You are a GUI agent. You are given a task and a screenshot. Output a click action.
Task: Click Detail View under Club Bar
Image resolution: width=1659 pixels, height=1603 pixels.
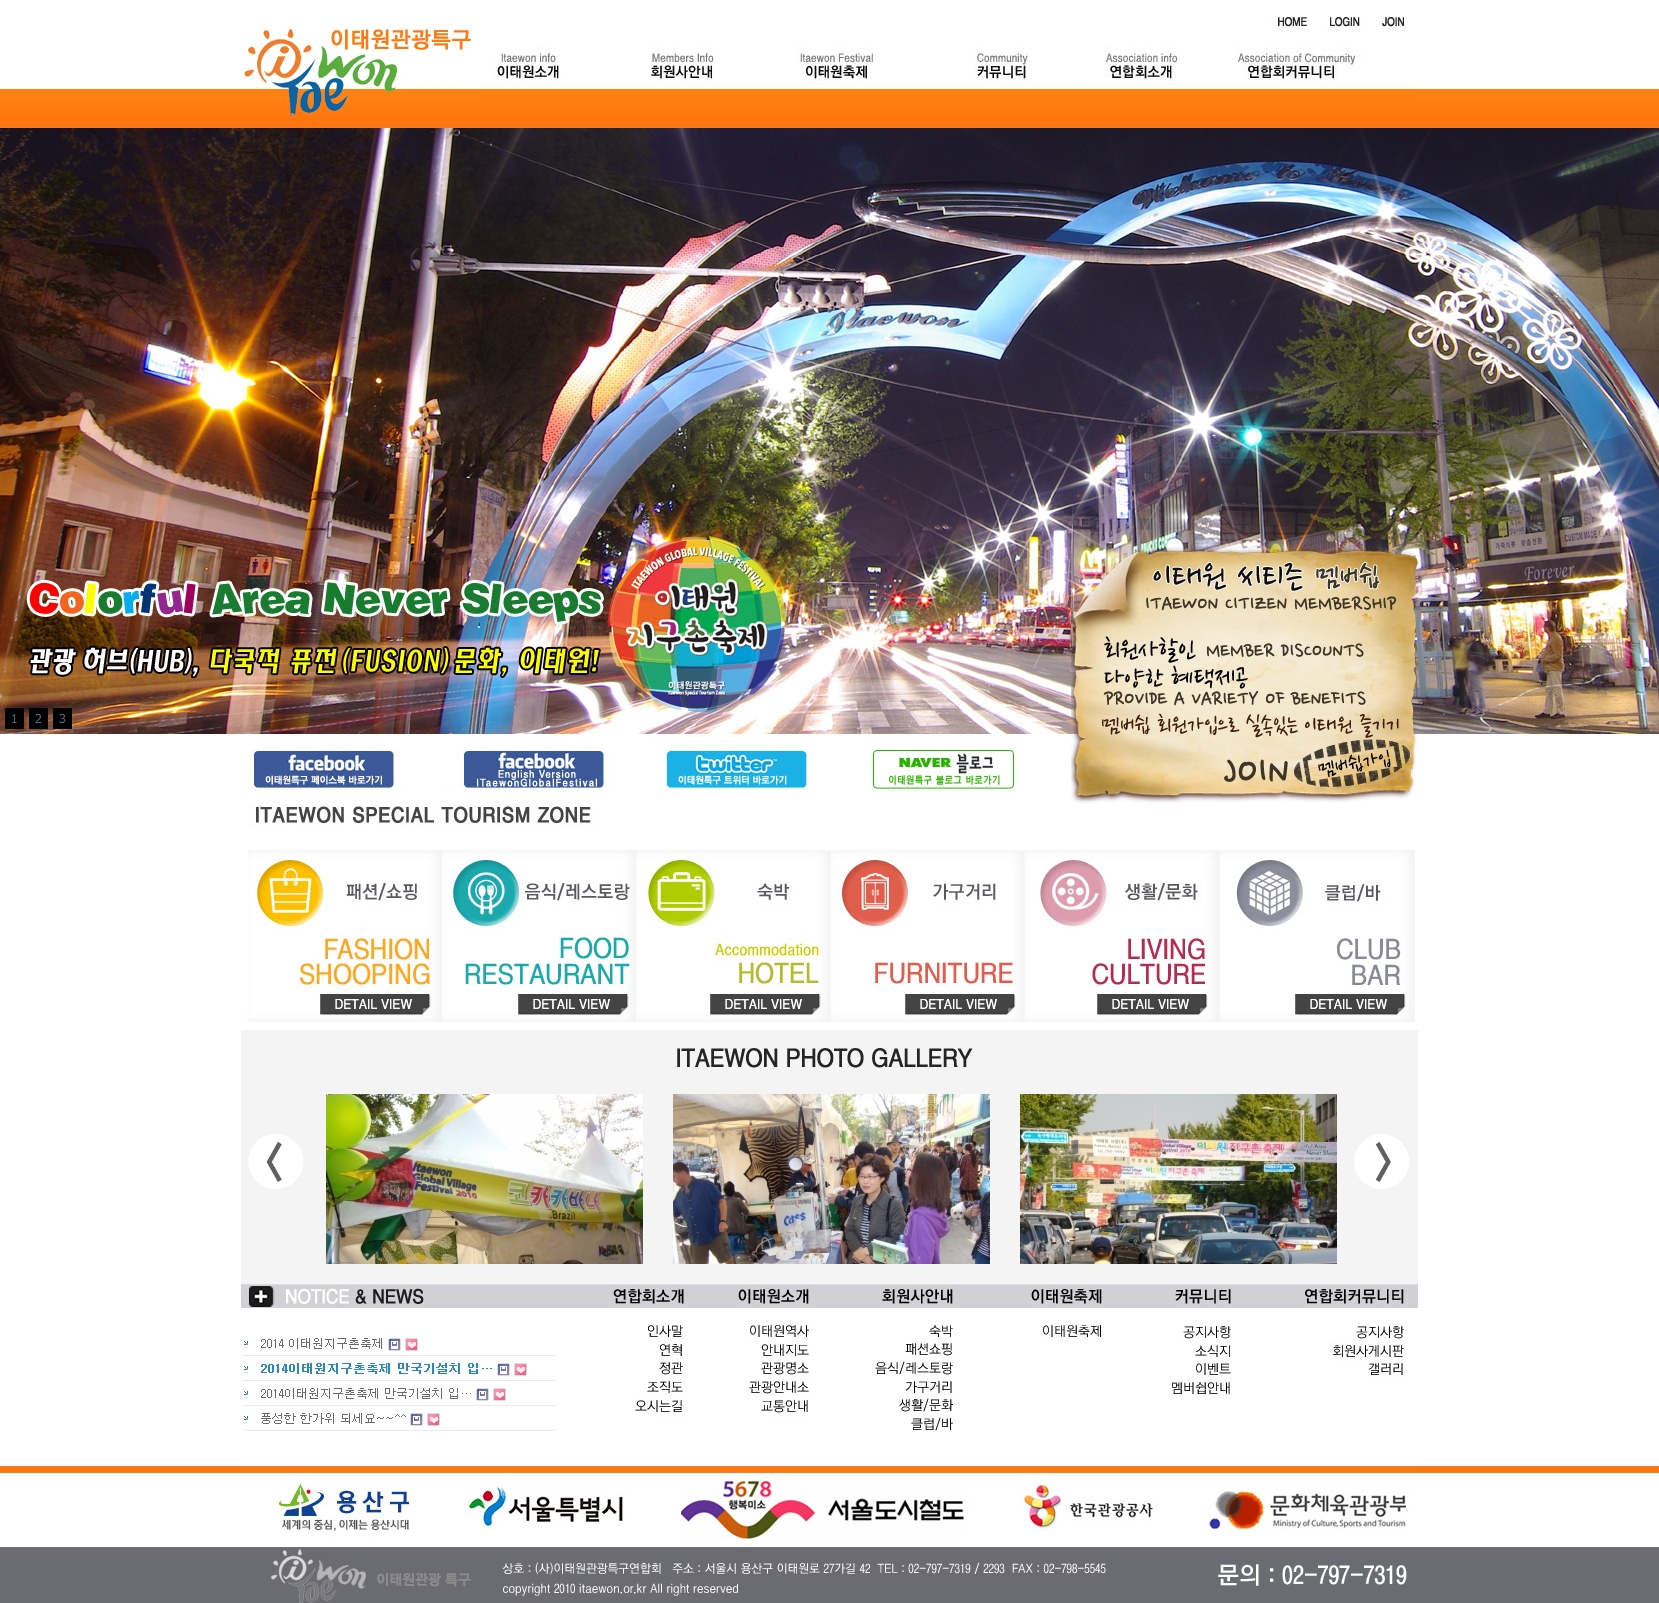pos(1348,1004)
